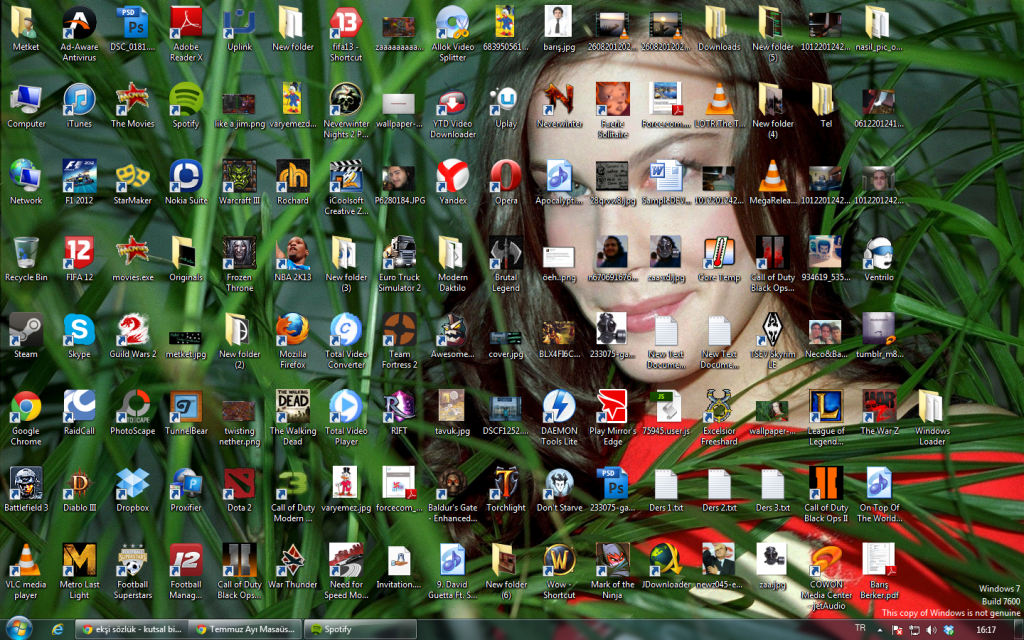The width and height of the screenshot is (1024, 640).
Task: Select Euro Truck Simulator 2 icon
Action: click(x=399, y=253)
